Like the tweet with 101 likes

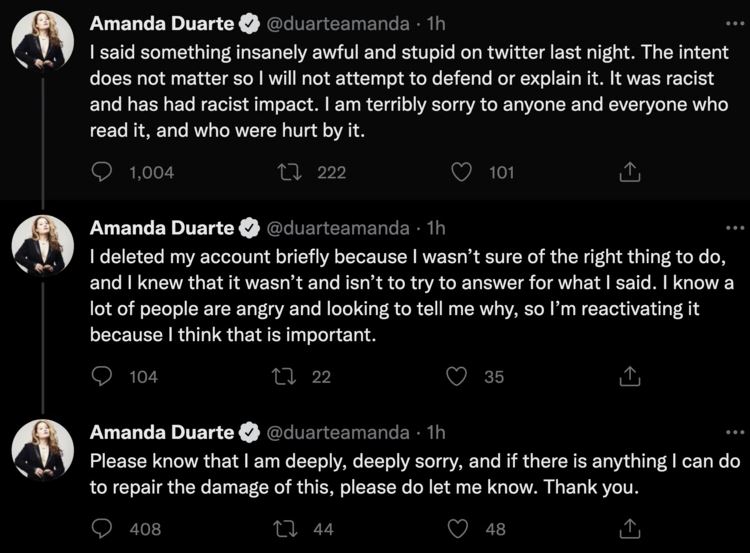461,172
